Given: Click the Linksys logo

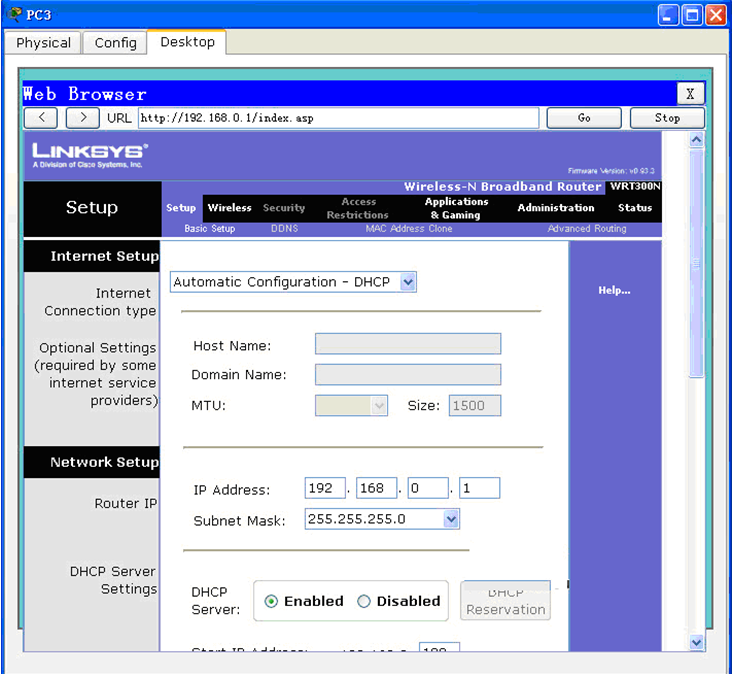Looking at the screenshot, I should point(90,155).
